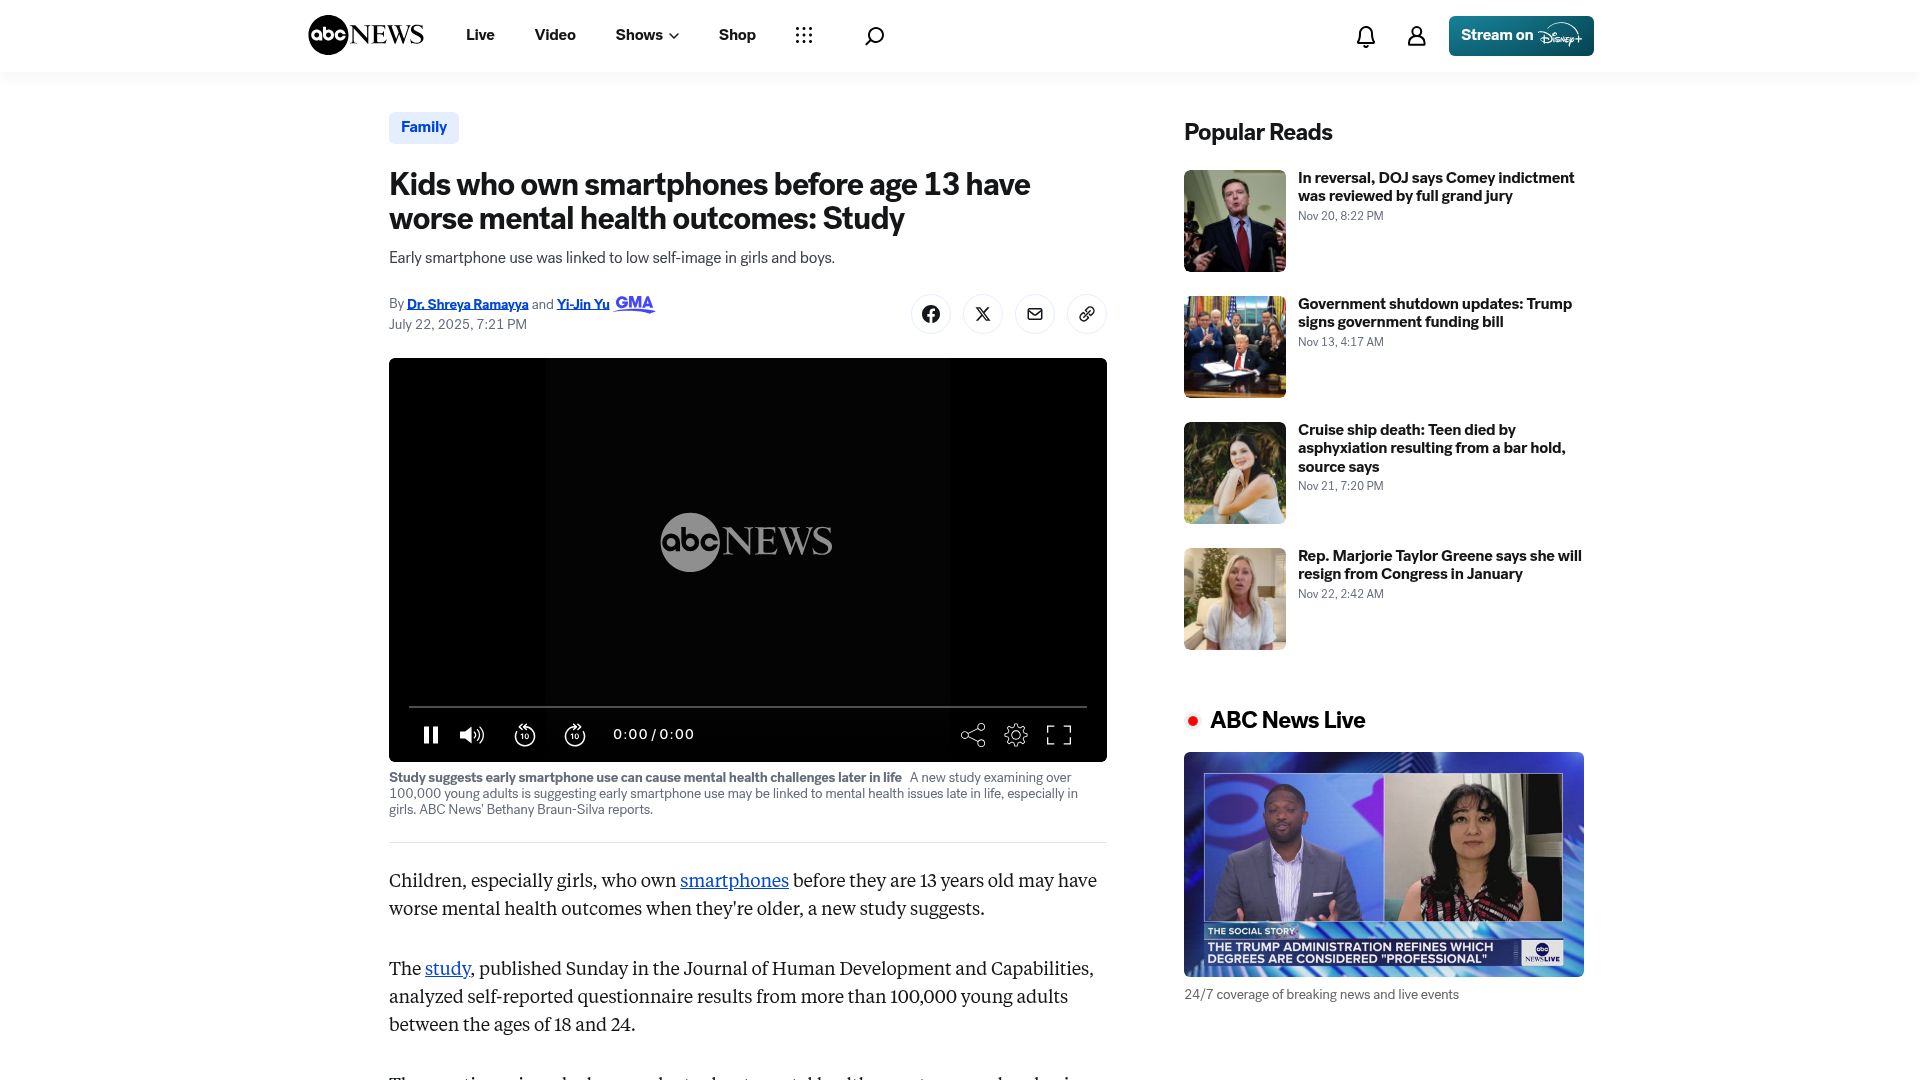The image size is (1920, 1080).
Task: Click the Comey story thumbnail image
Action: coord(1235,221)
